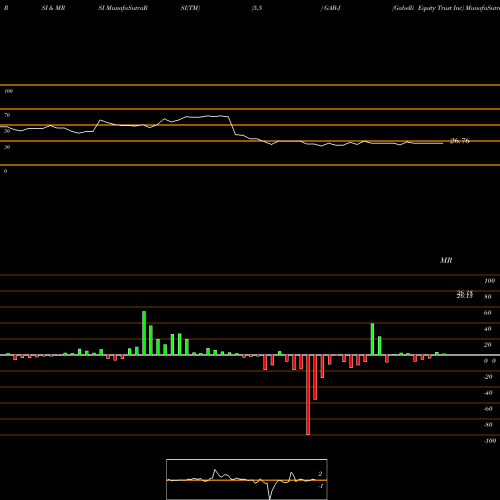Click the 70 label on RSI axis
500x500 pixels.
coord(7,115)
